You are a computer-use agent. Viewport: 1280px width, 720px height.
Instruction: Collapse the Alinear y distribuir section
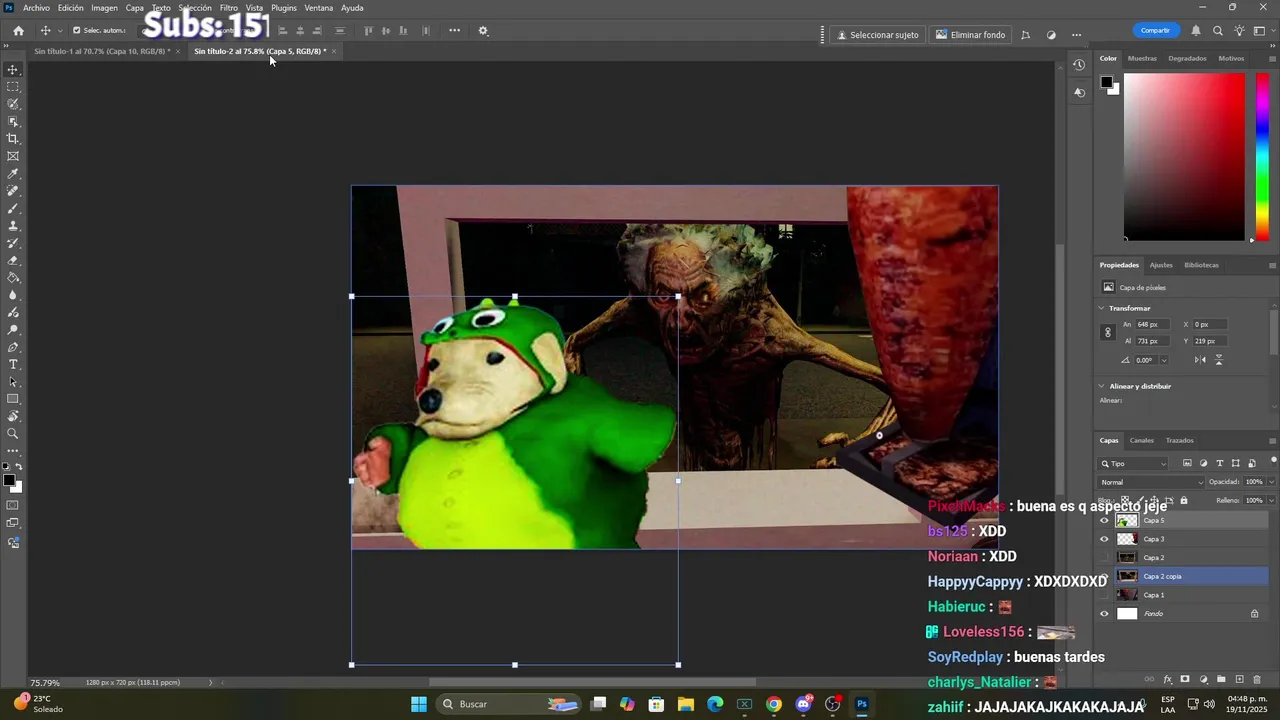point(1102,386)
